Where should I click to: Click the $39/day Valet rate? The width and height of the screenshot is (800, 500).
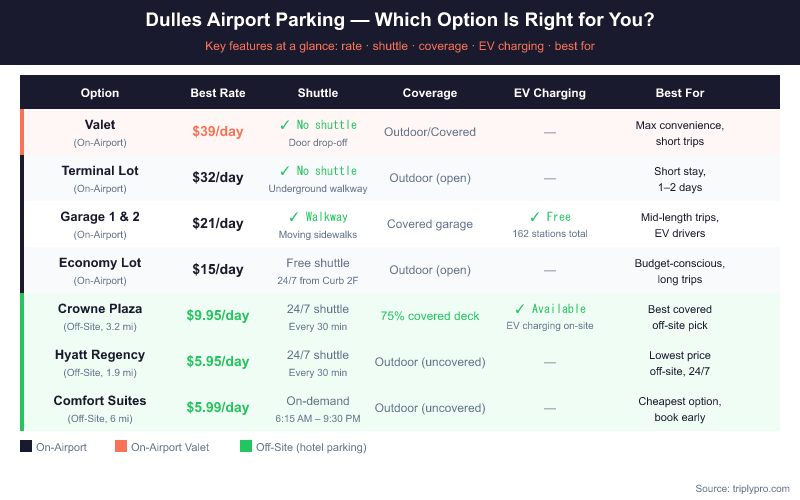tap(218, 132)
